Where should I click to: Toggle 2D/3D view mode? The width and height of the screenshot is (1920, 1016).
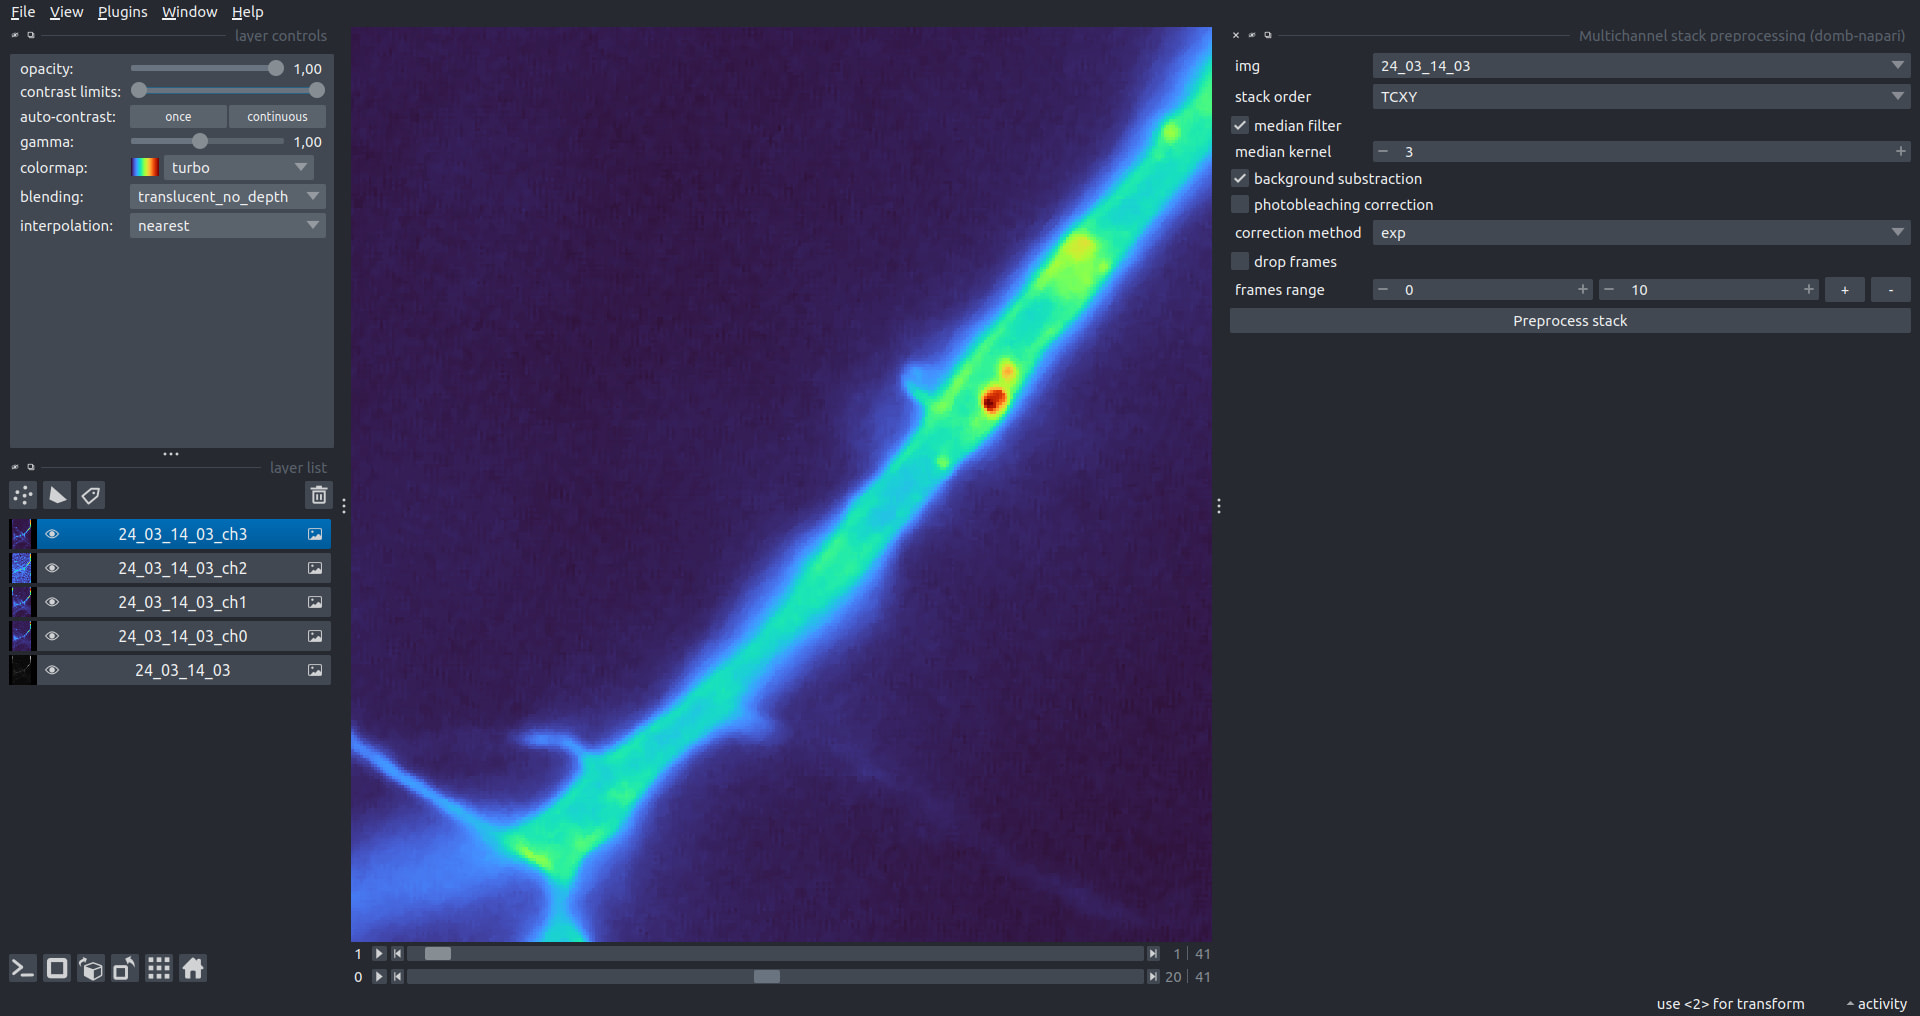[x=57, y=968]
